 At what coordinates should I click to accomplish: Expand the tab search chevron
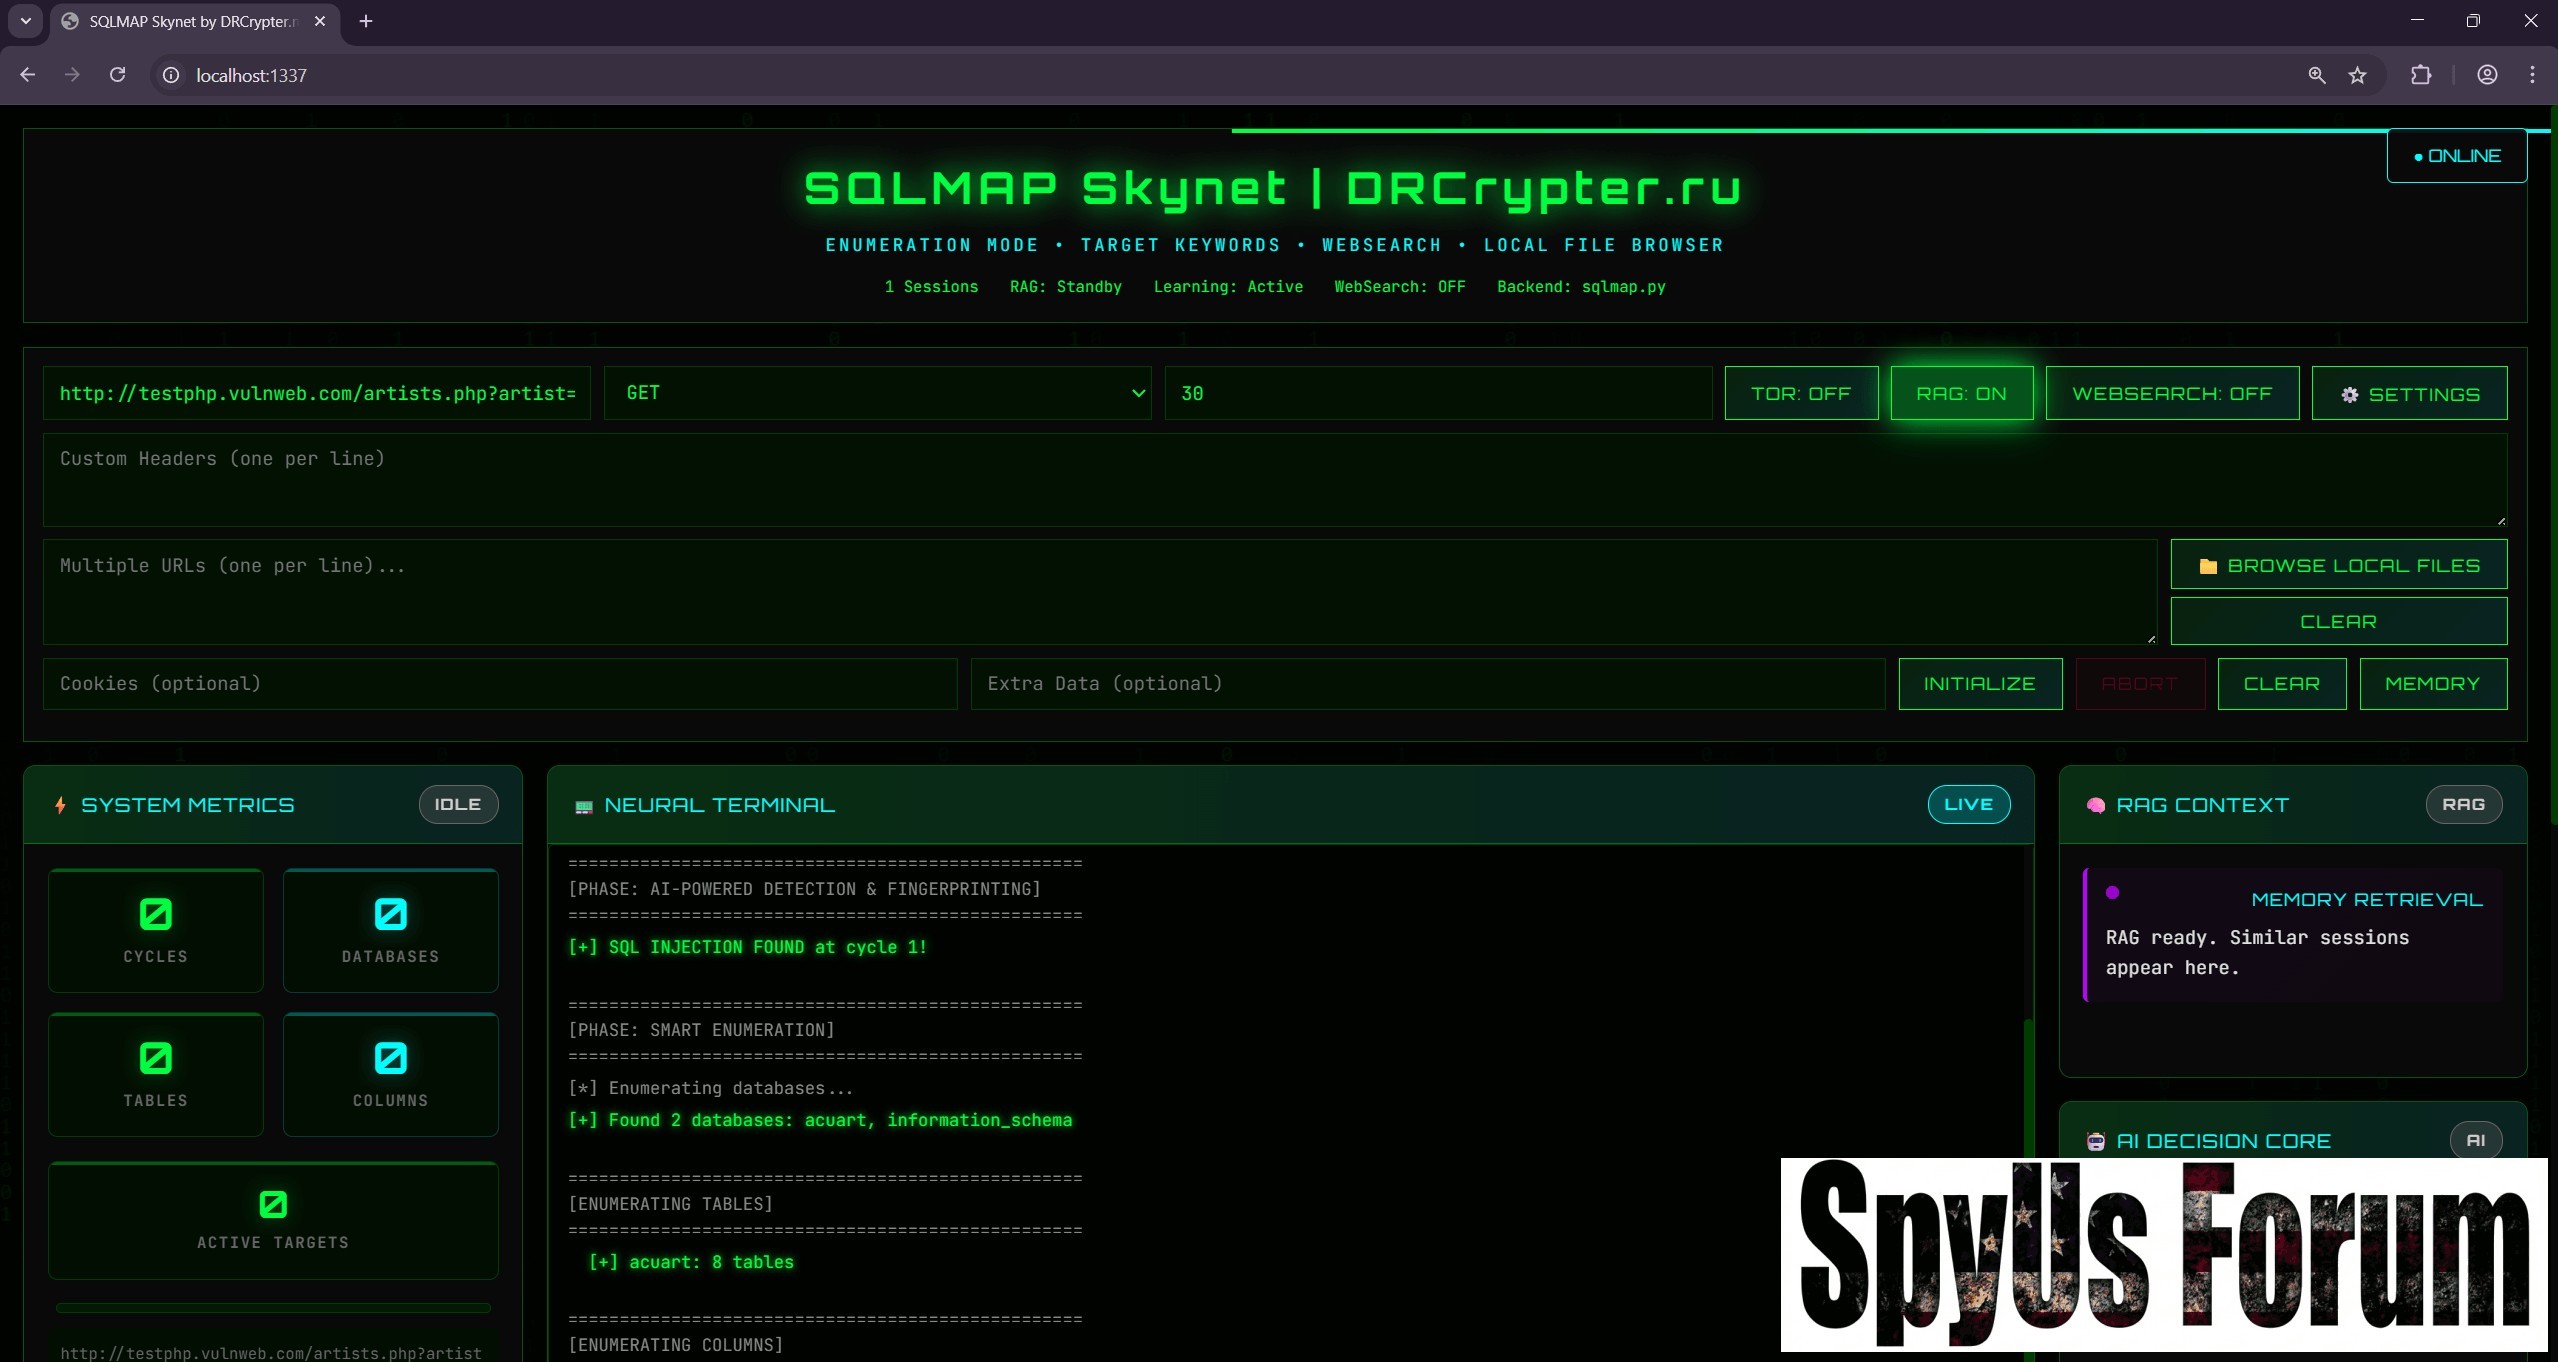coord(26,21)
